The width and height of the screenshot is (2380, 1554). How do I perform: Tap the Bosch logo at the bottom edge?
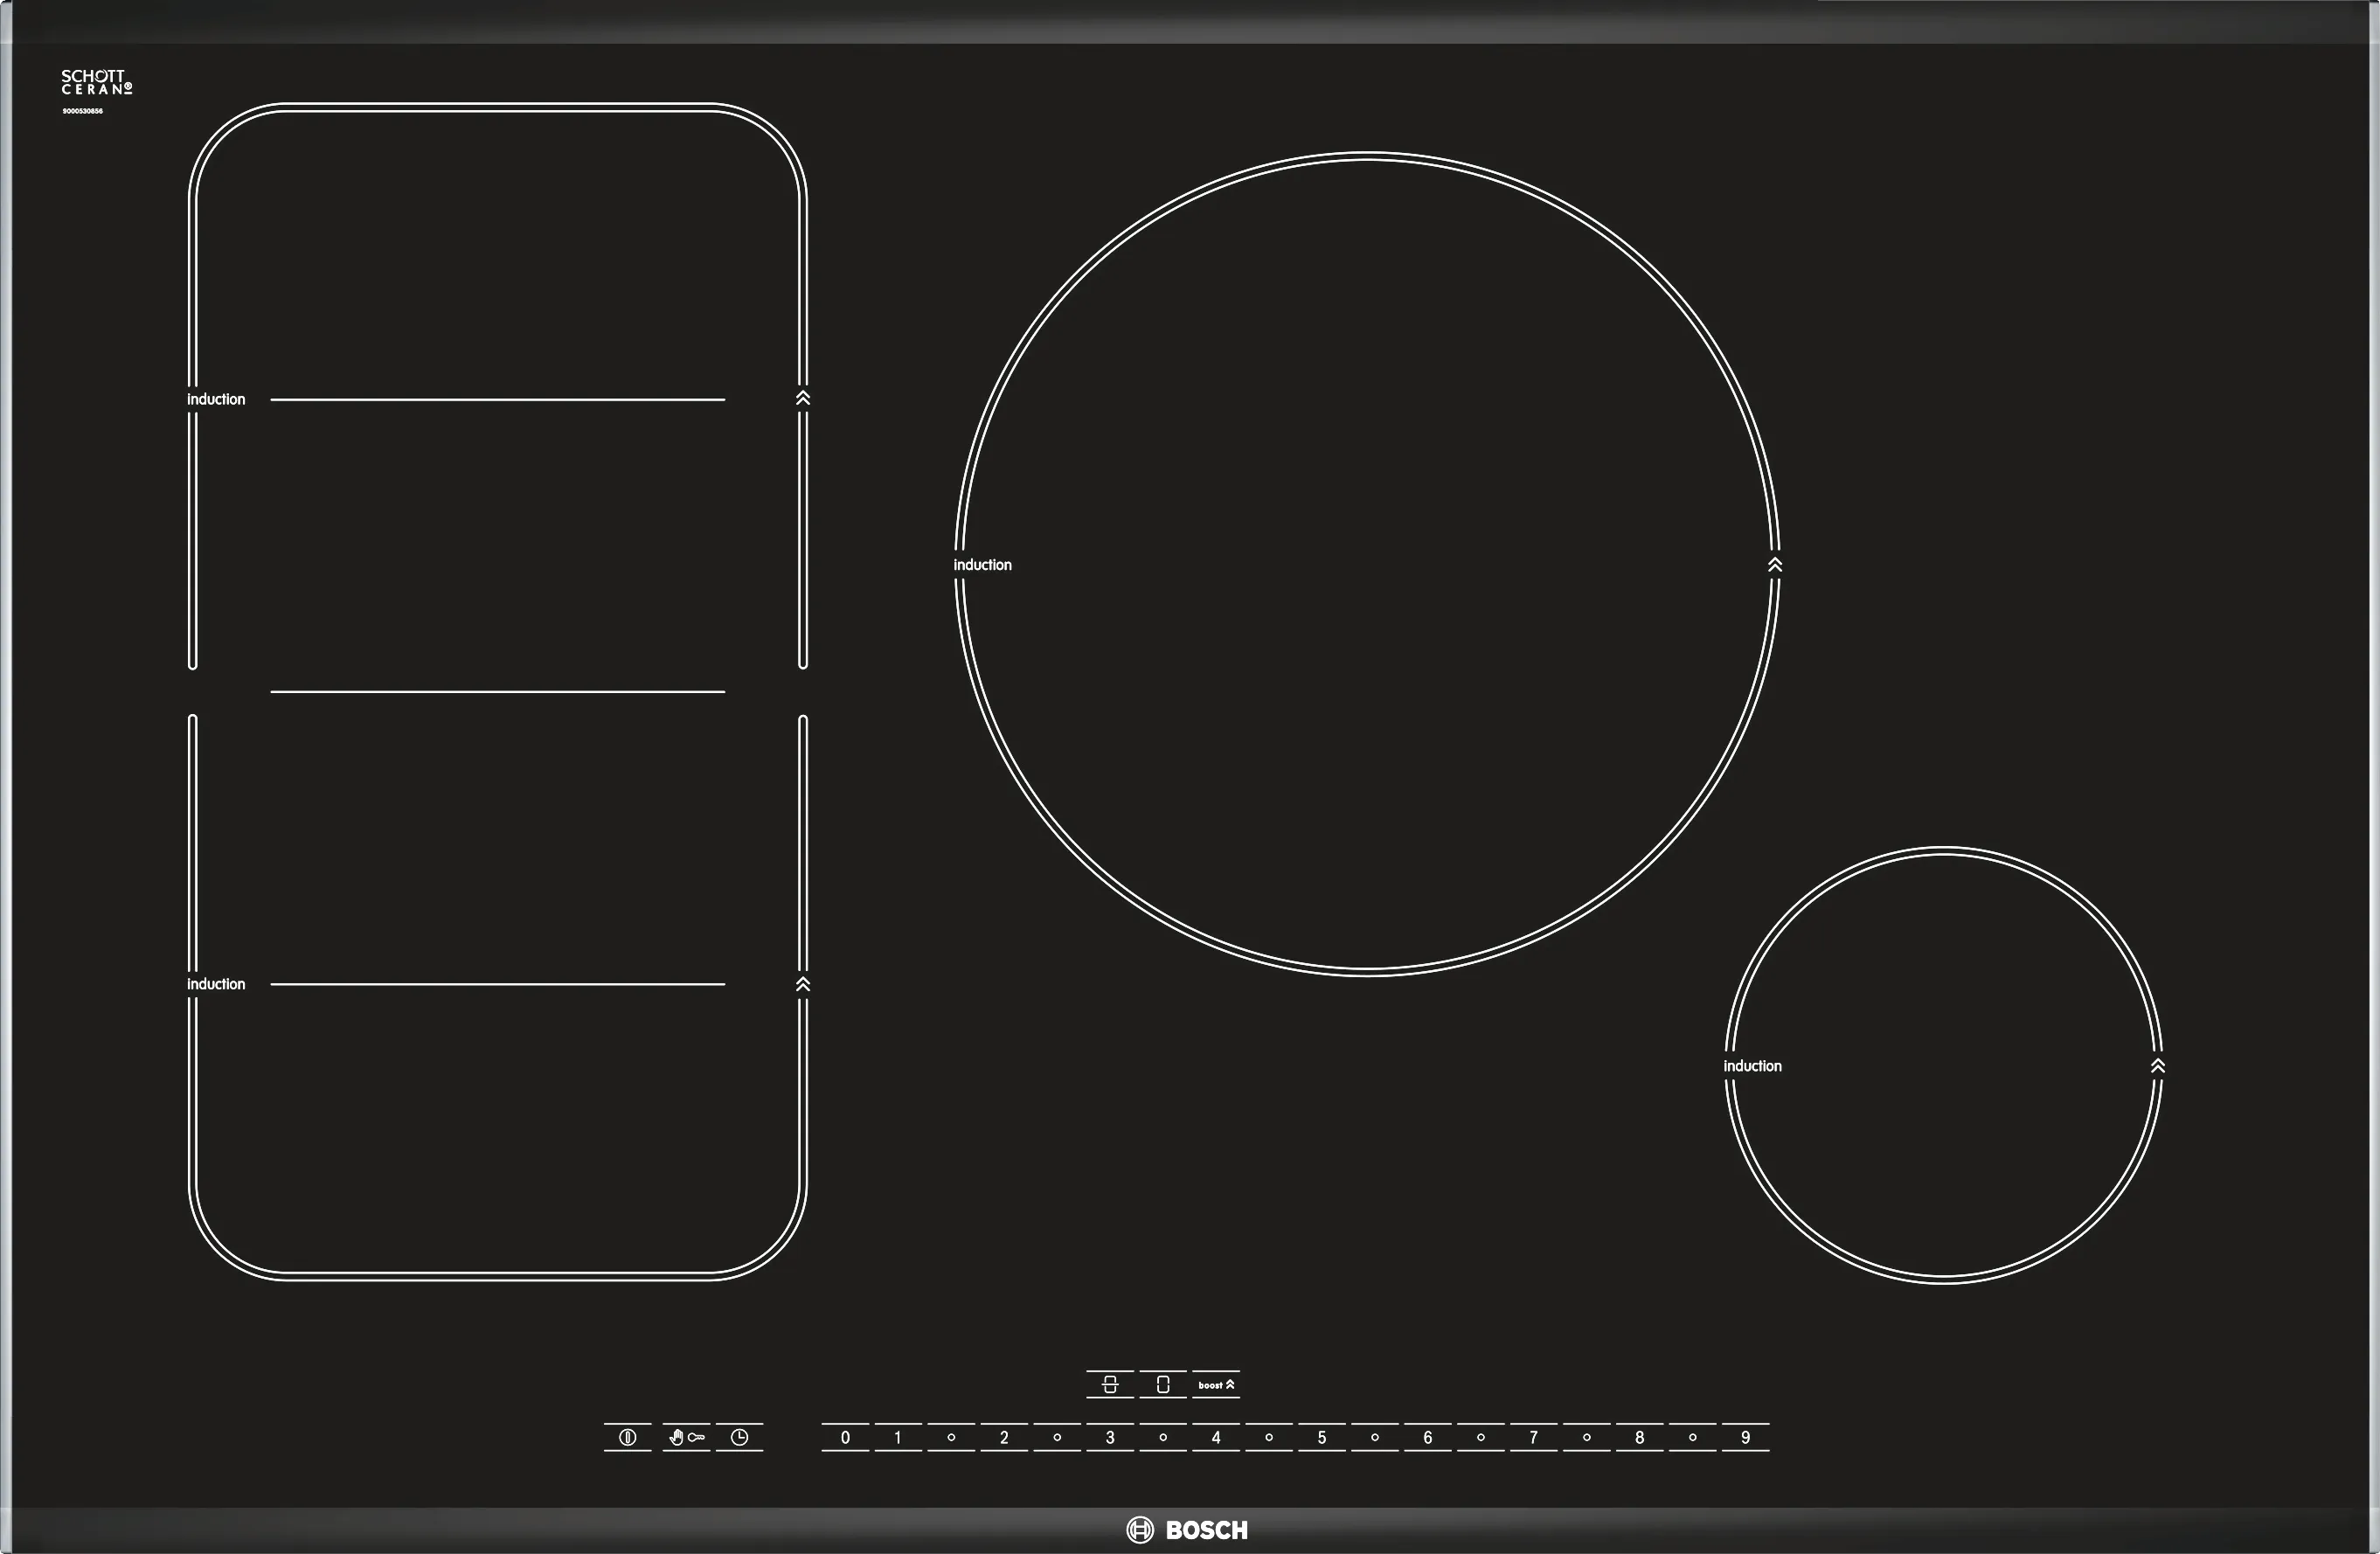(x=1187, y=1530)
